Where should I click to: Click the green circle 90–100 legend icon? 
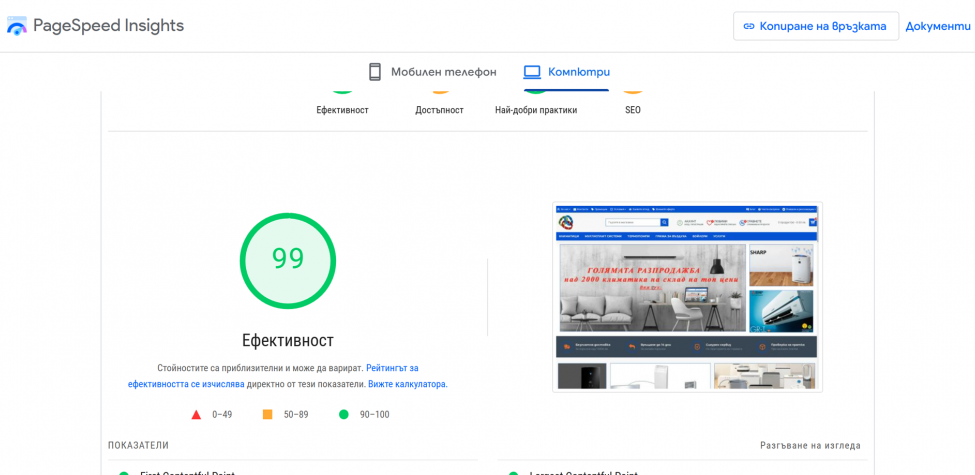coord(343,414)
